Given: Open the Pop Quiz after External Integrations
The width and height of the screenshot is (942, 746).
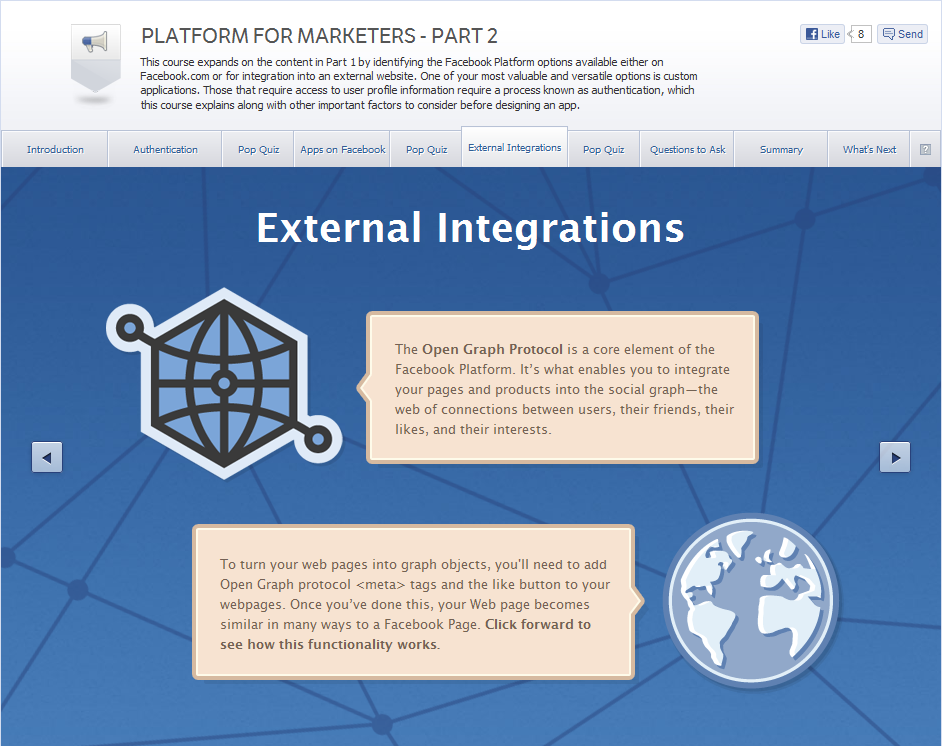Looking at the screenshot, I should pyautogui.click(x=604, y=149).
